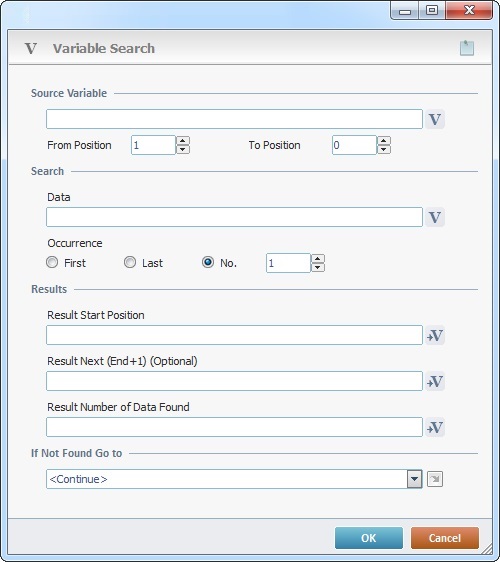Open variable picker for Source Variable field

point(435,119)
